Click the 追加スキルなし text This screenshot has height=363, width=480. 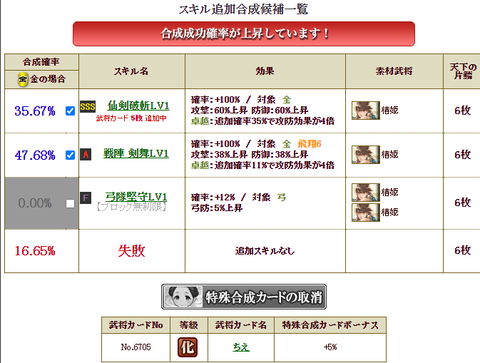pyautogui.click(x=265, y=251)
